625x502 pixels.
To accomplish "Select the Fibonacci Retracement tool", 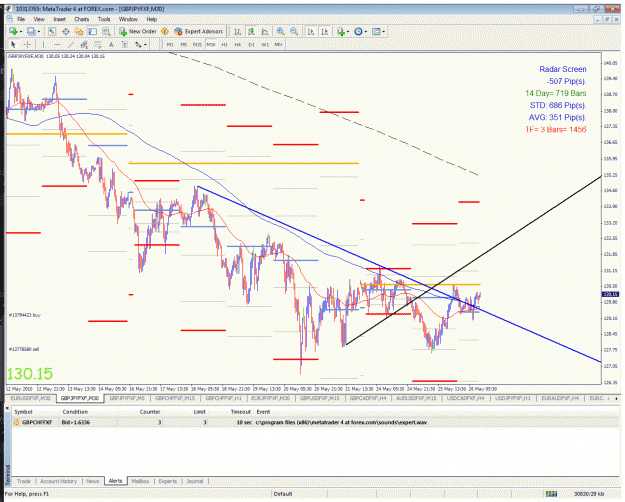I will coord(98,45).
